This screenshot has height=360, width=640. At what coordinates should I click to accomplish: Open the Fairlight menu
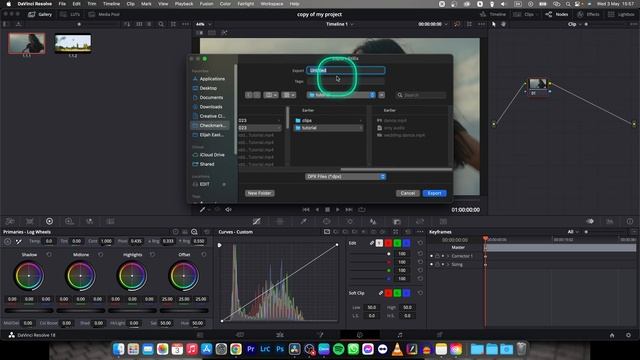tap(246, 4)
